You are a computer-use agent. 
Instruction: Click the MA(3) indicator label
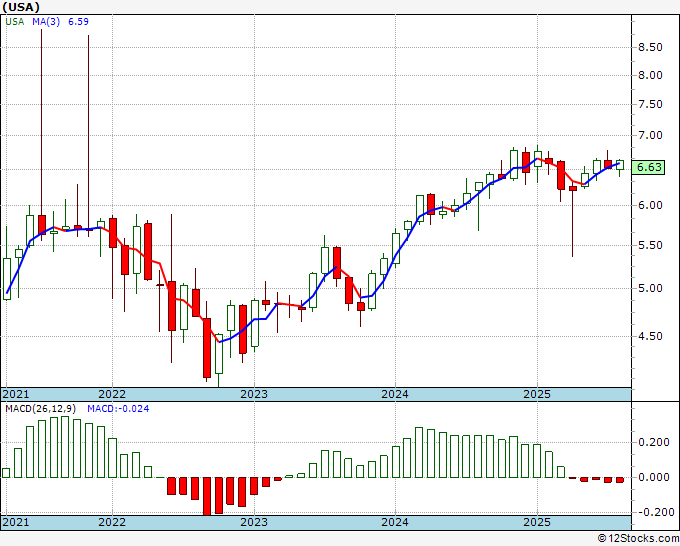point(46,22)
